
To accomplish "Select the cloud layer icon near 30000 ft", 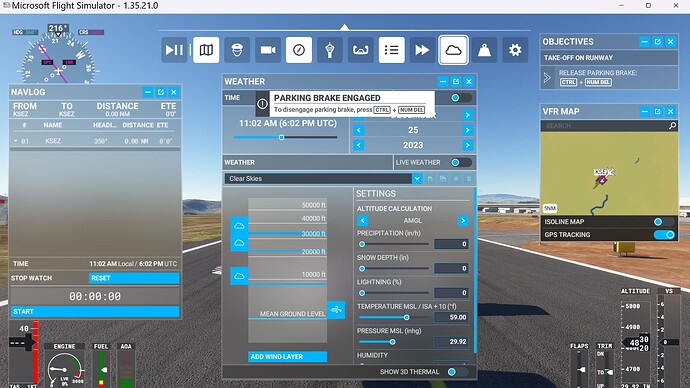I will point(239,226).
